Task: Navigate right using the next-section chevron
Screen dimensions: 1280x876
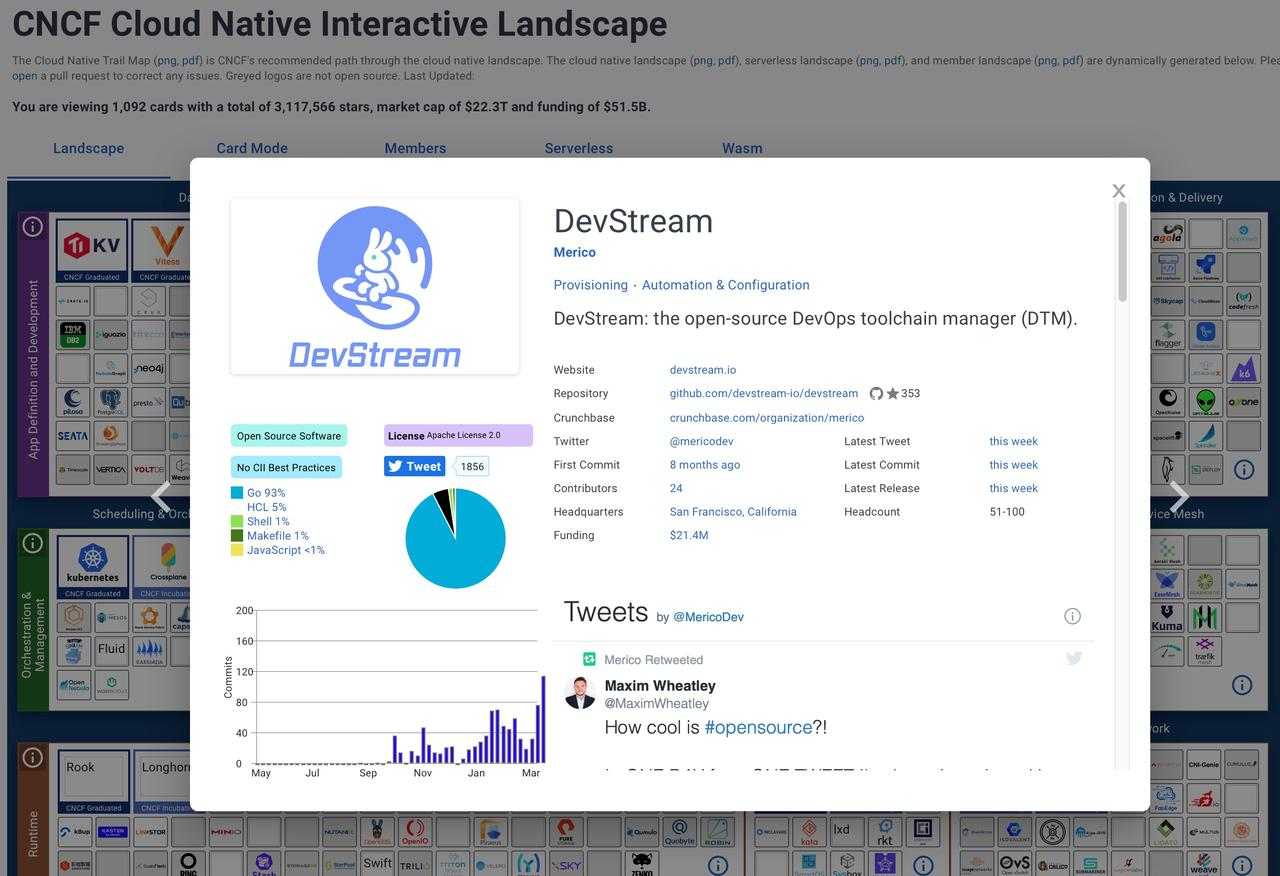Action: (1180, 496)
